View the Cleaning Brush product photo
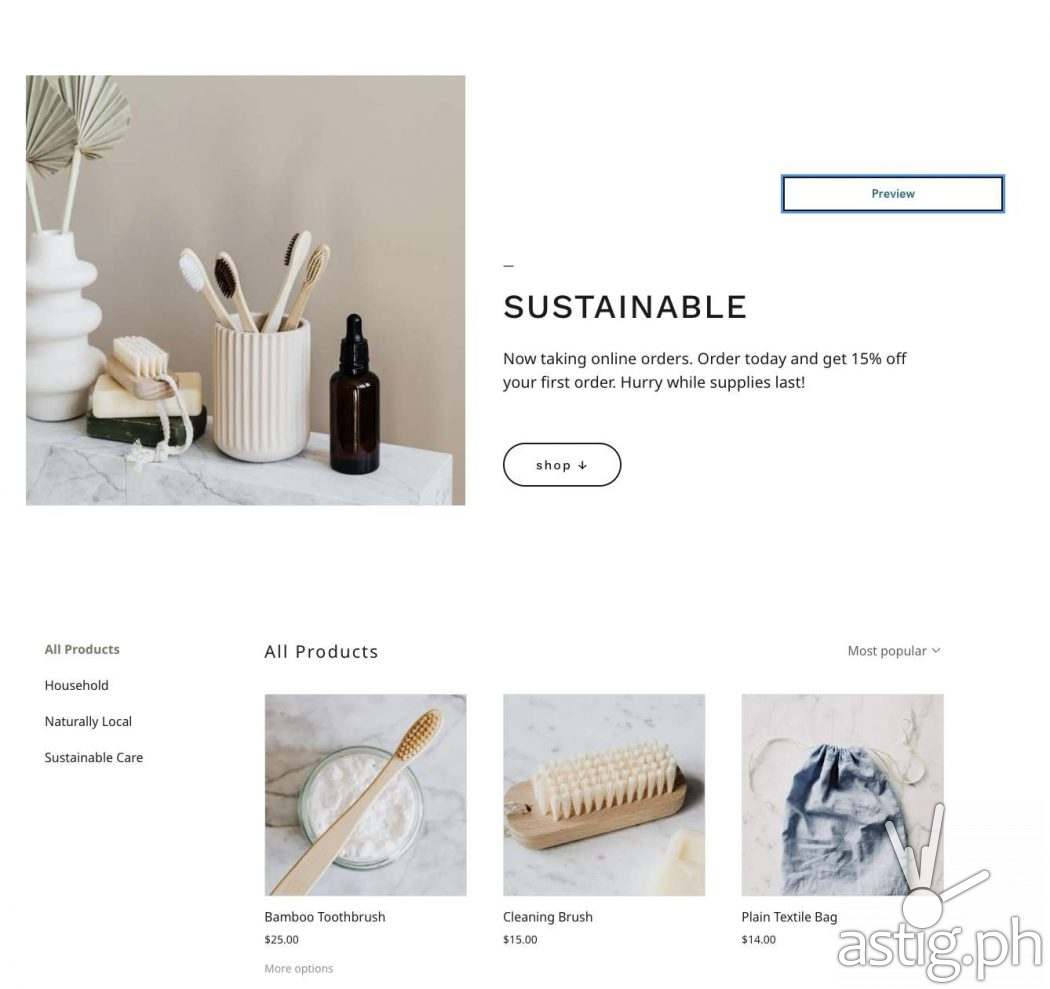The width and height of the screenshot is (1050, 989). 604,795
